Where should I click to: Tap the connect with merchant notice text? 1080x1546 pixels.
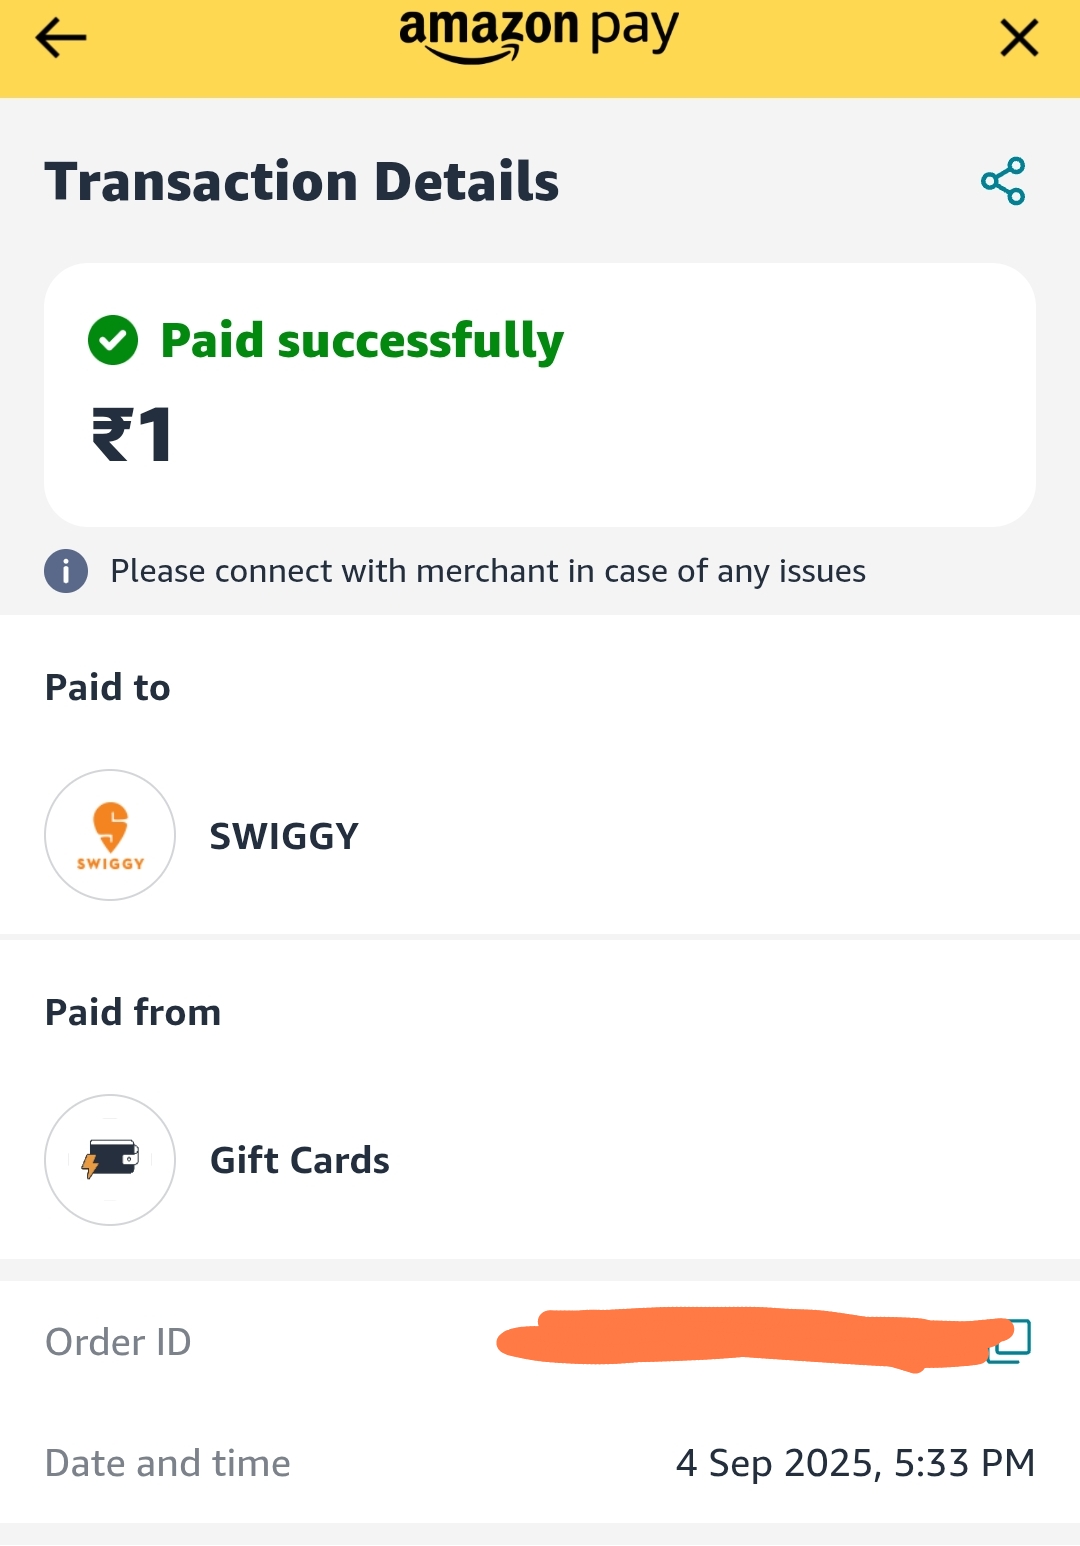pos(488,571)
